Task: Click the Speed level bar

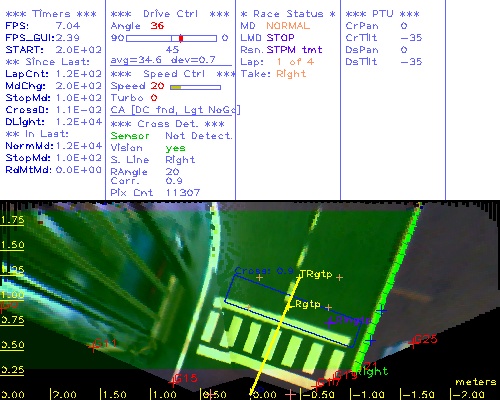Action: point(195,87)
